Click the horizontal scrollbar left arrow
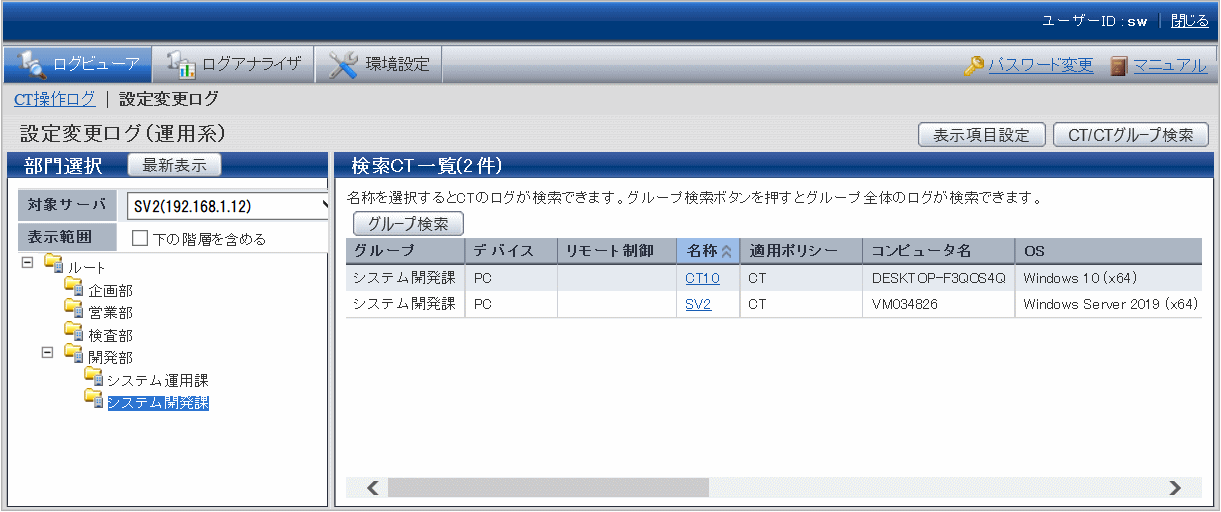The width and height of the screenshot is (1221, 512). pos(372,488)
